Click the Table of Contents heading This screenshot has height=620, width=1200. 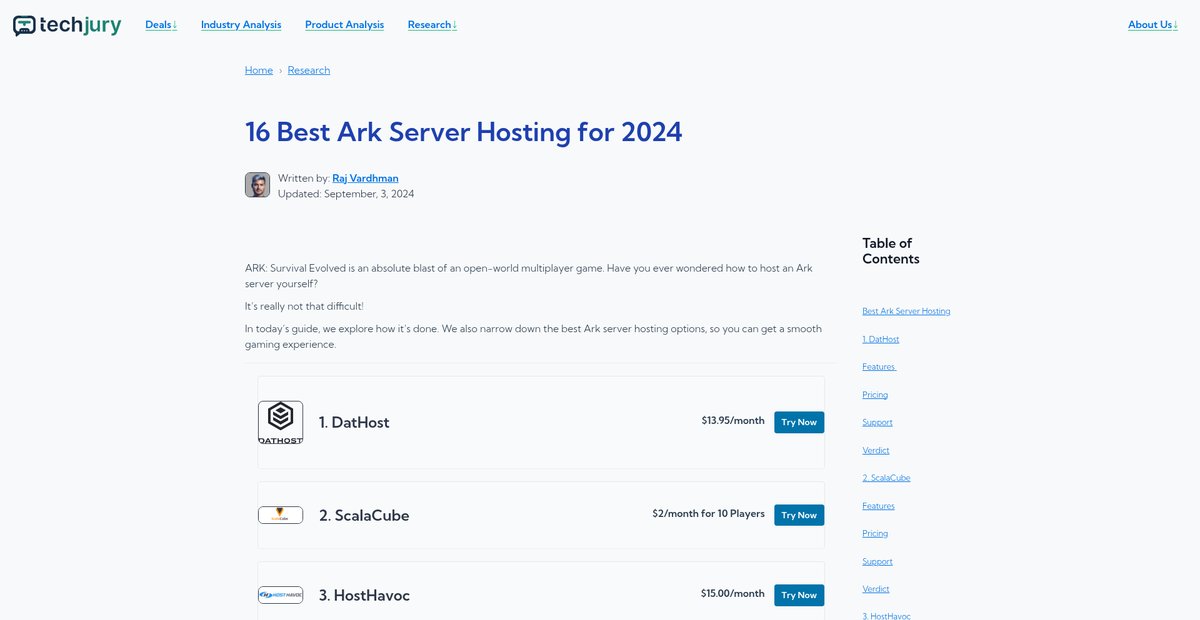click(x=891, y=251)
